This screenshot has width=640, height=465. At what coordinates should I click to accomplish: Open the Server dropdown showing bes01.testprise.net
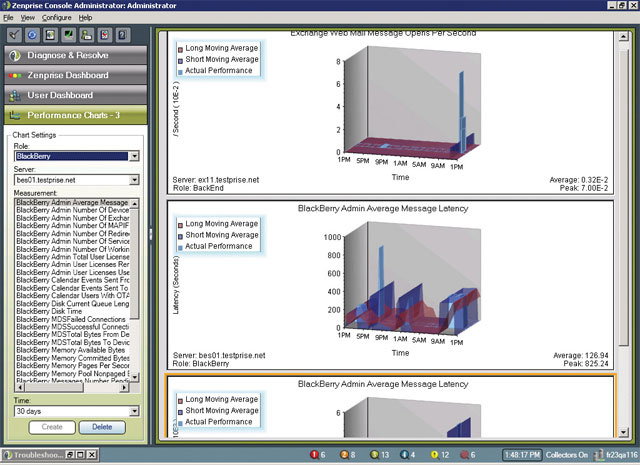point(134,180)
